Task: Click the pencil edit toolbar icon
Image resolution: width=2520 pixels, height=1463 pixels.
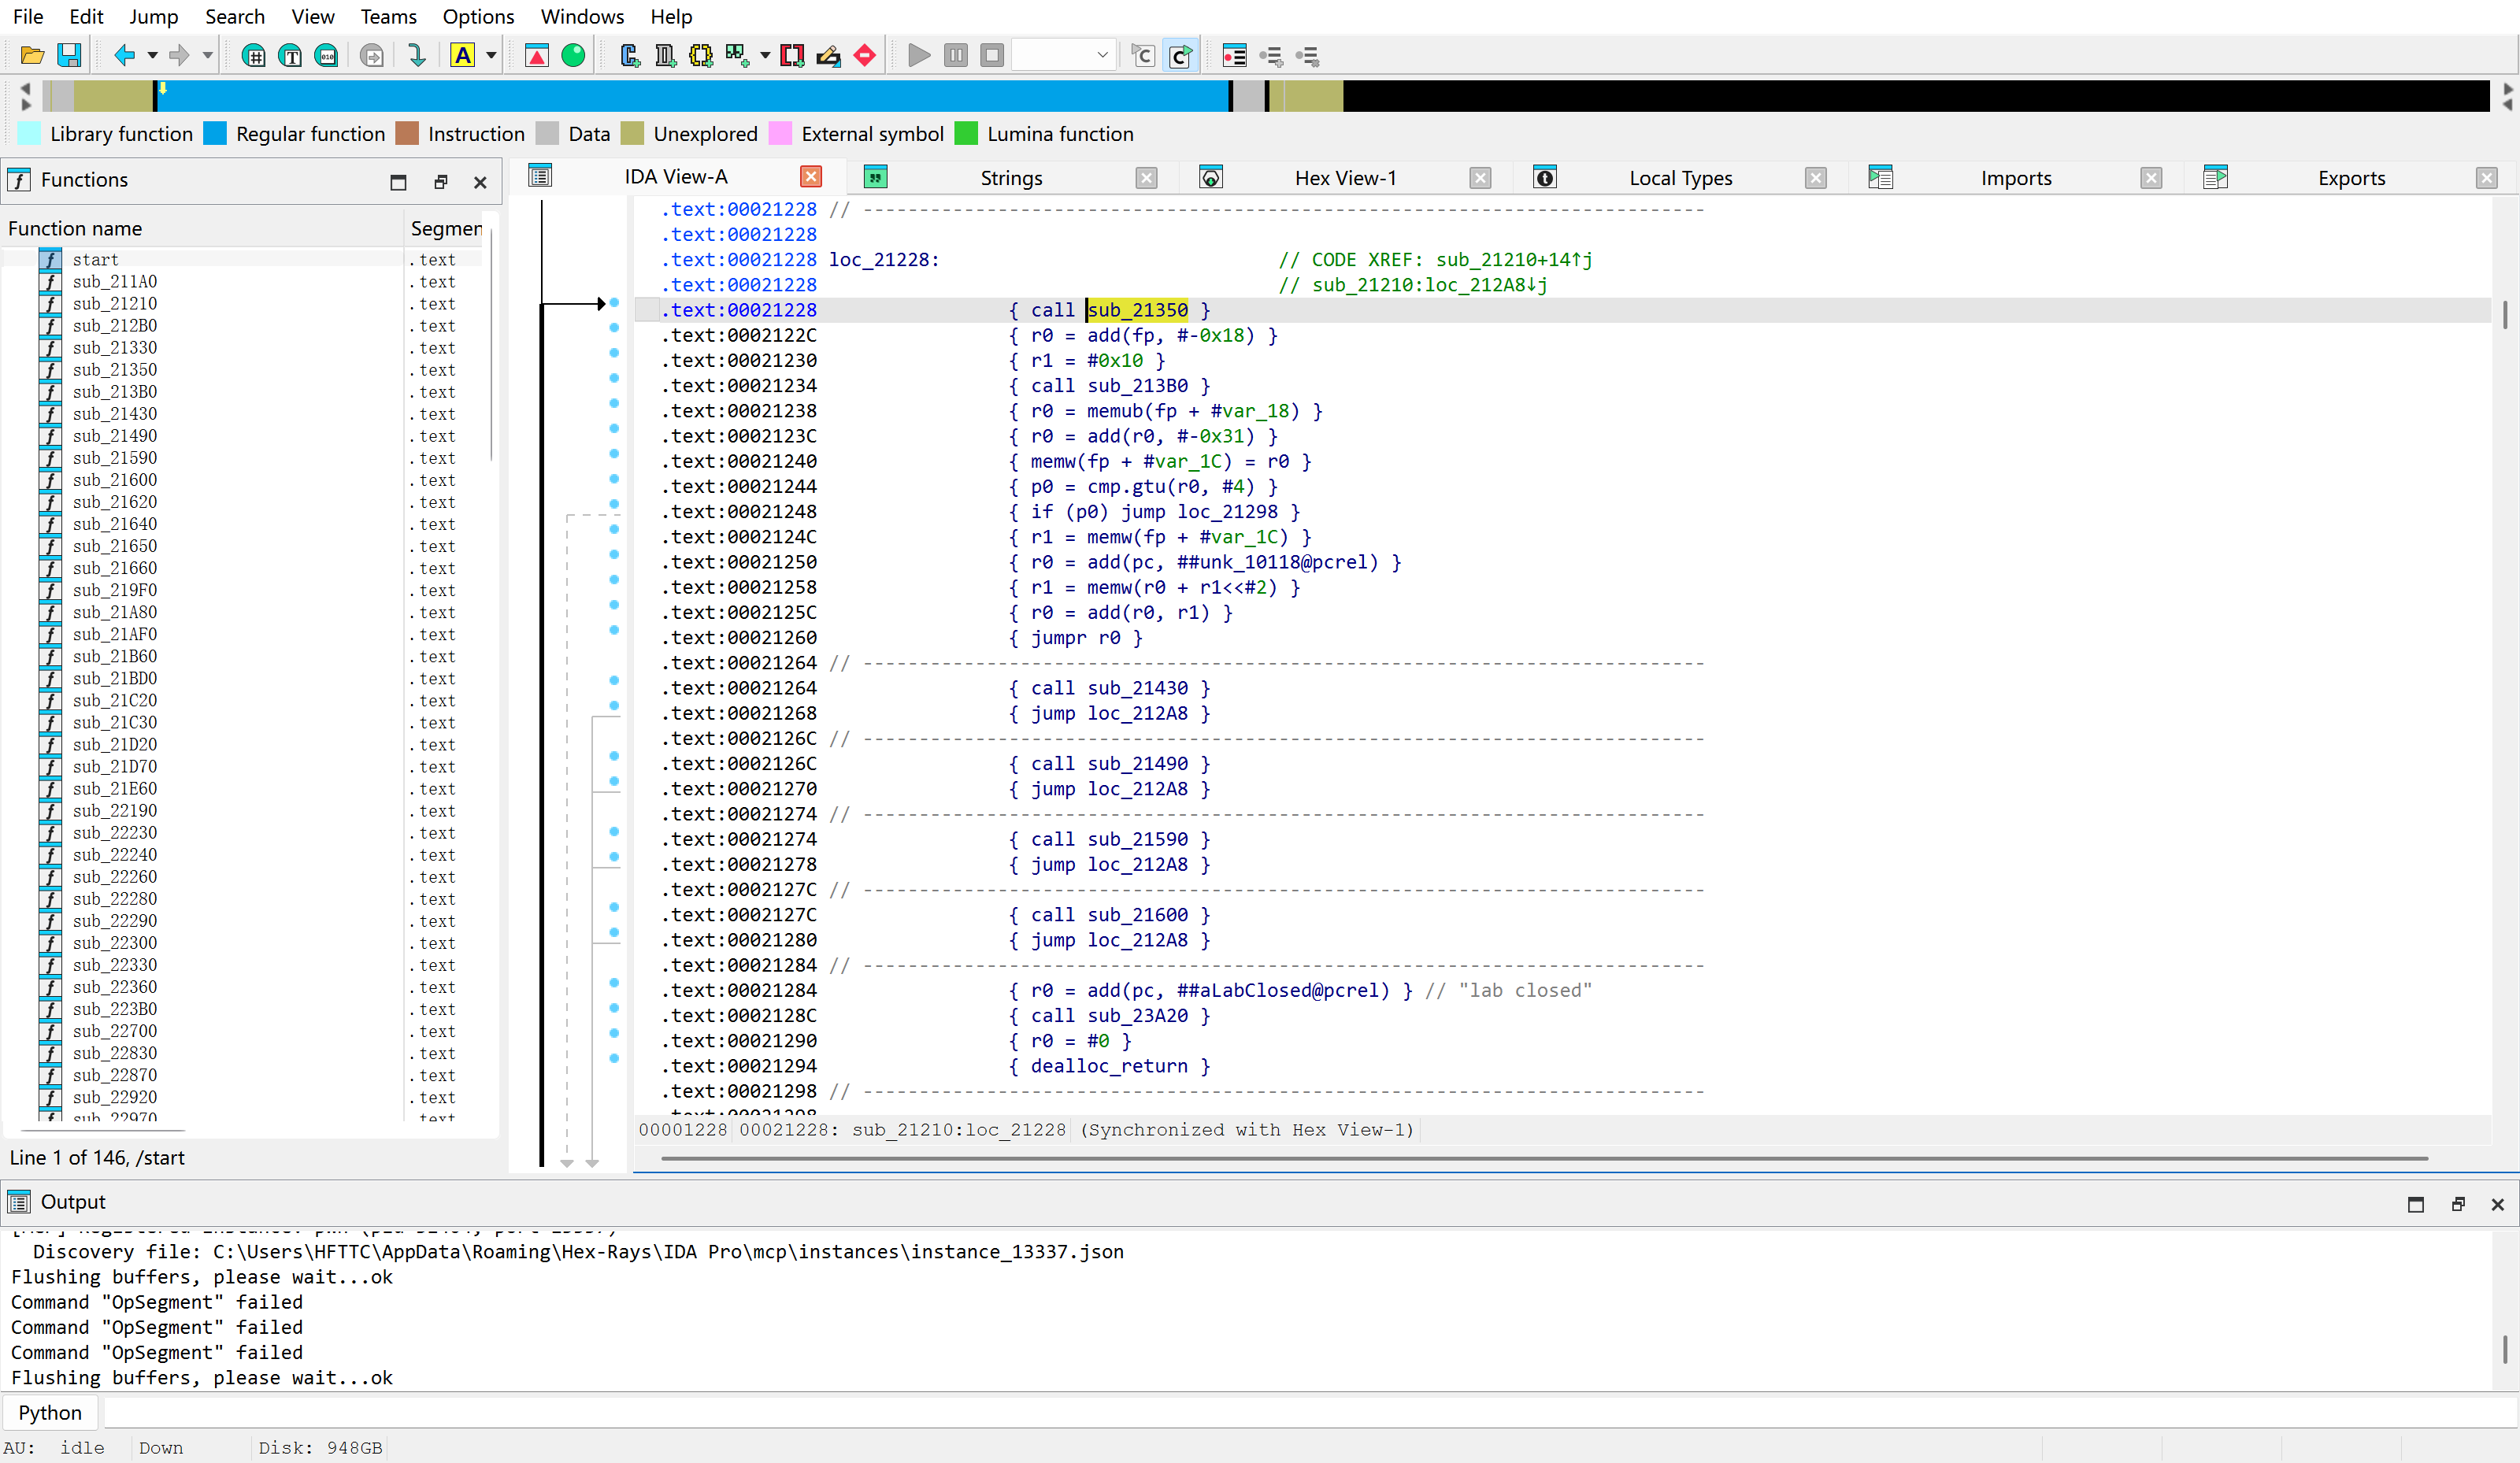Action: coord(828,56)
